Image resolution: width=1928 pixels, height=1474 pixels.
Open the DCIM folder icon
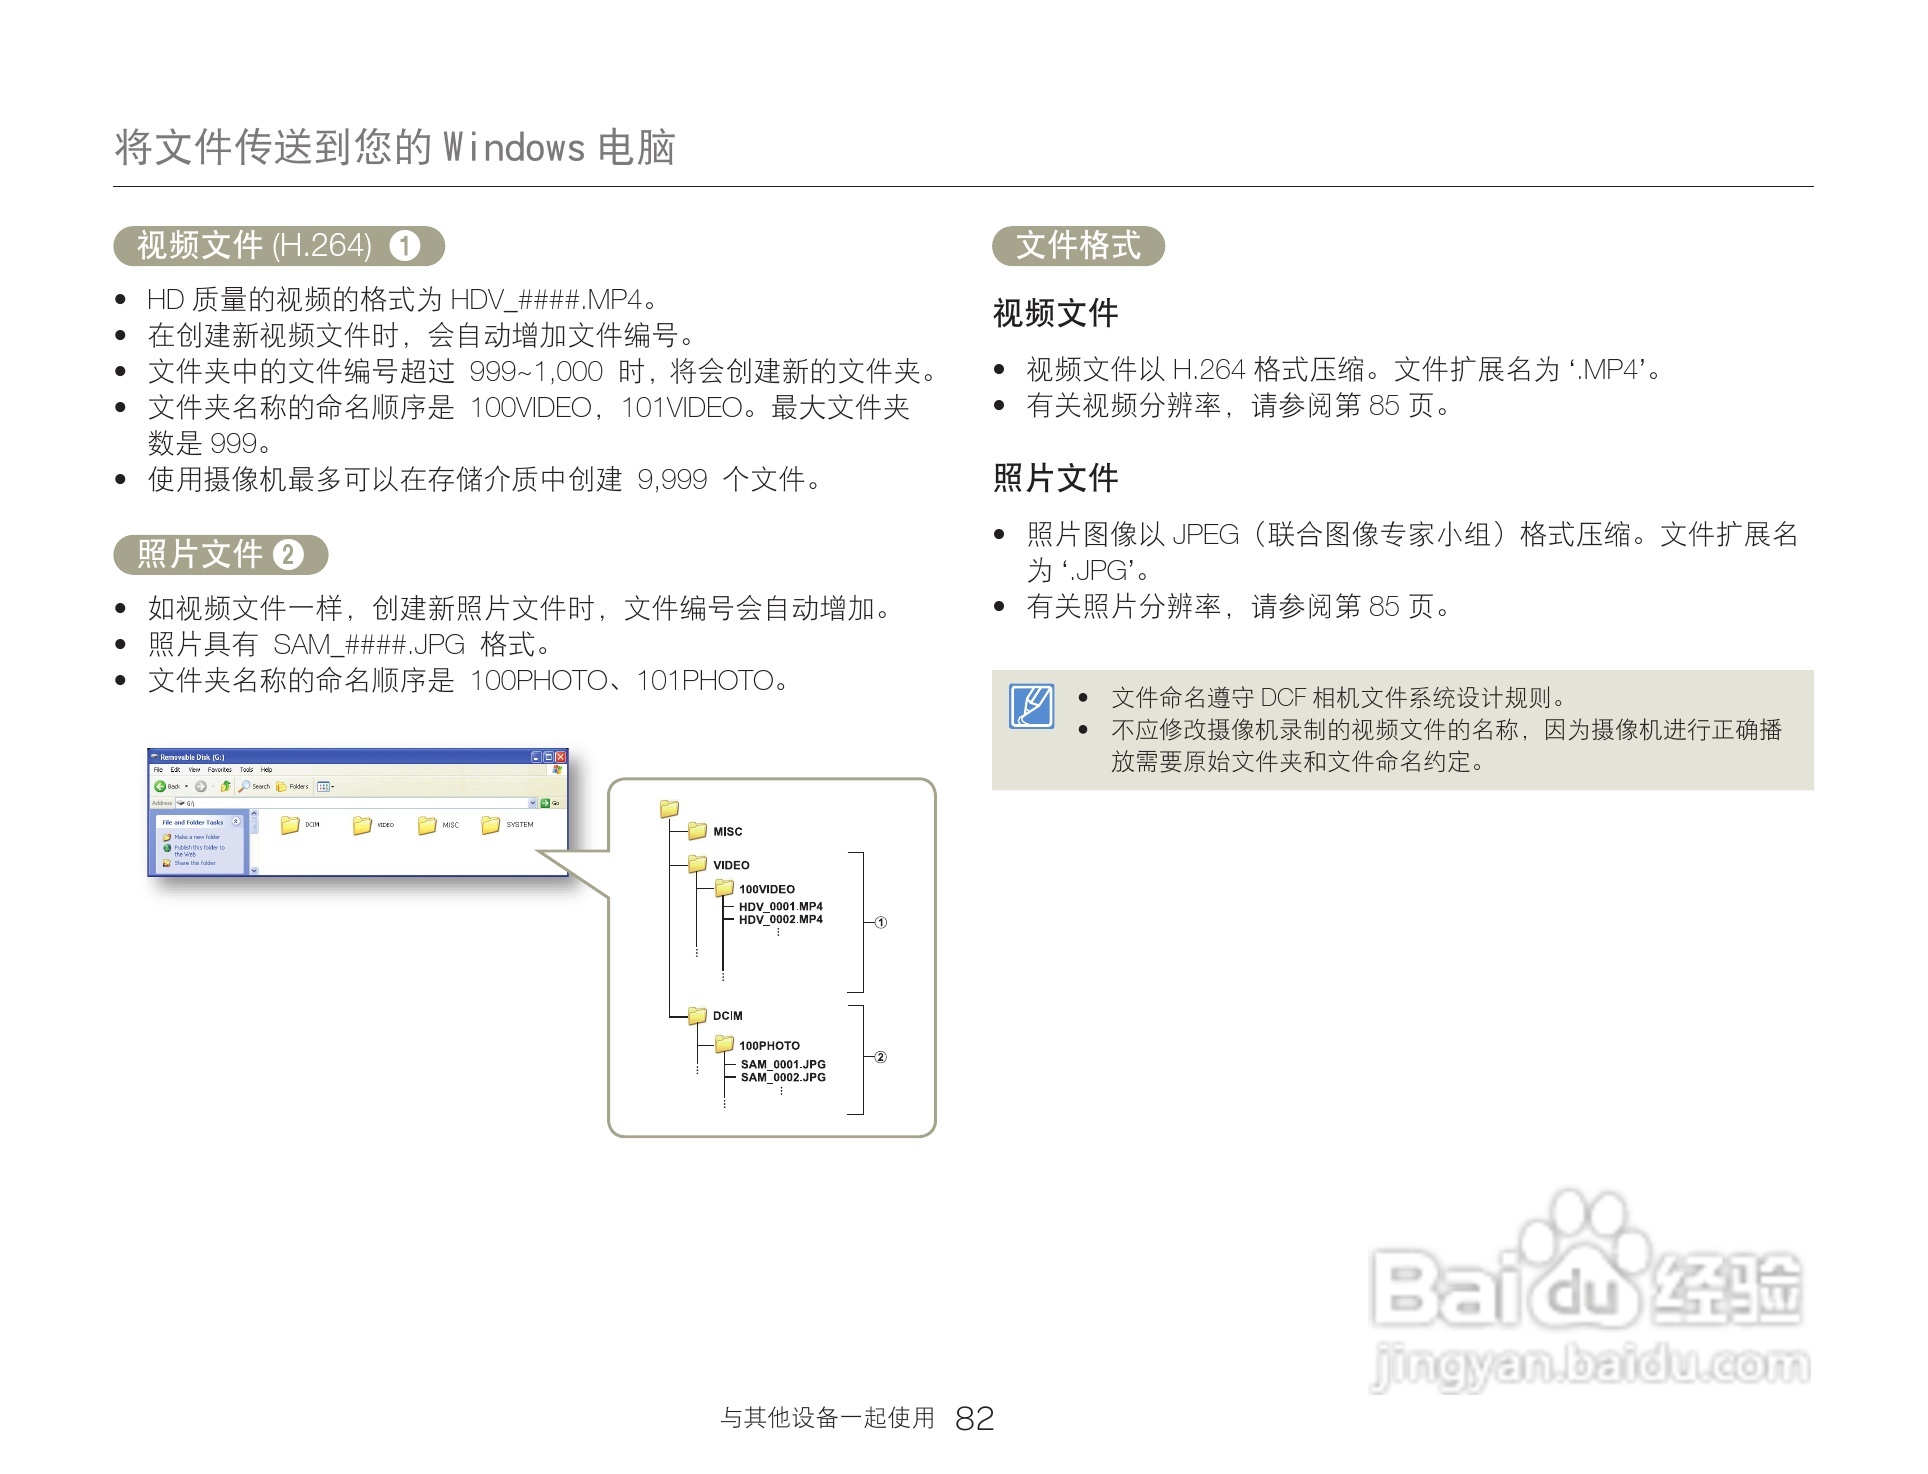[290, 825]
